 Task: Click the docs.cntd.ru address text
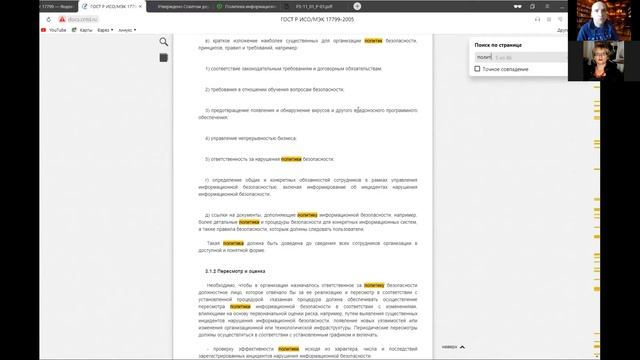[x=82, y=19]
